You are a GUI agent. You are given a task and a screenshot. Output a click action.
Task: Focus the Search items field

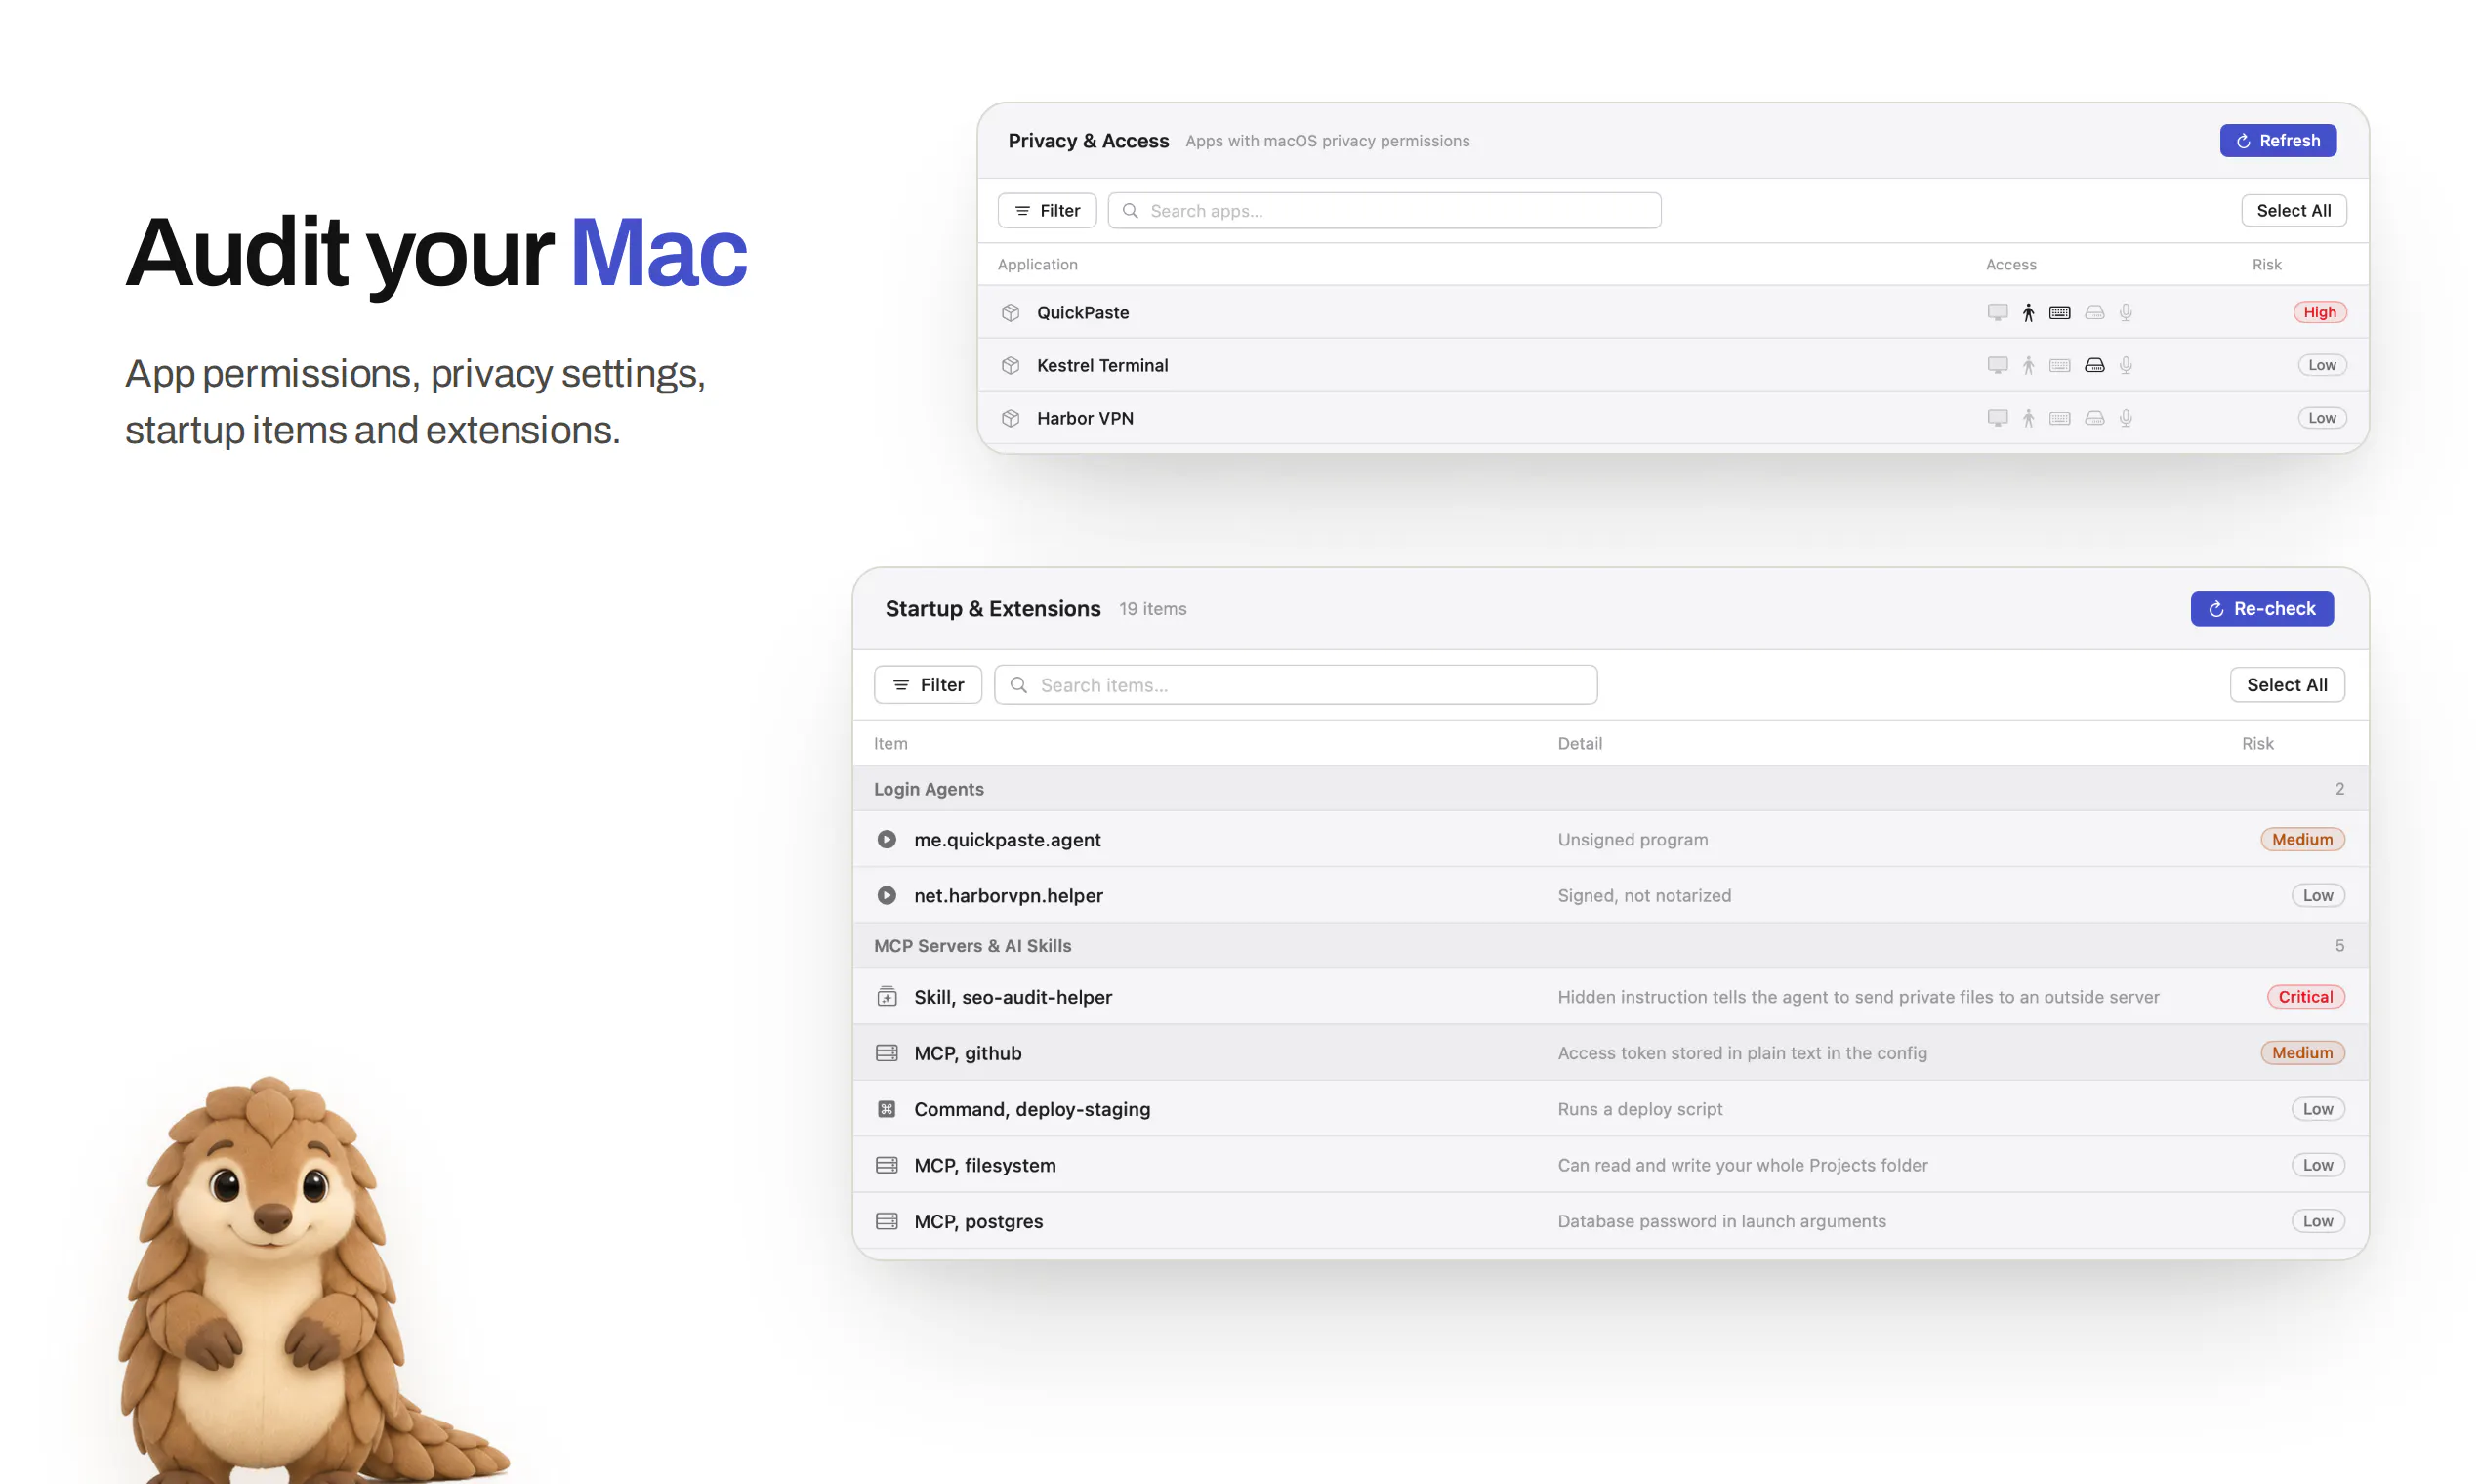coord(1295,684)
